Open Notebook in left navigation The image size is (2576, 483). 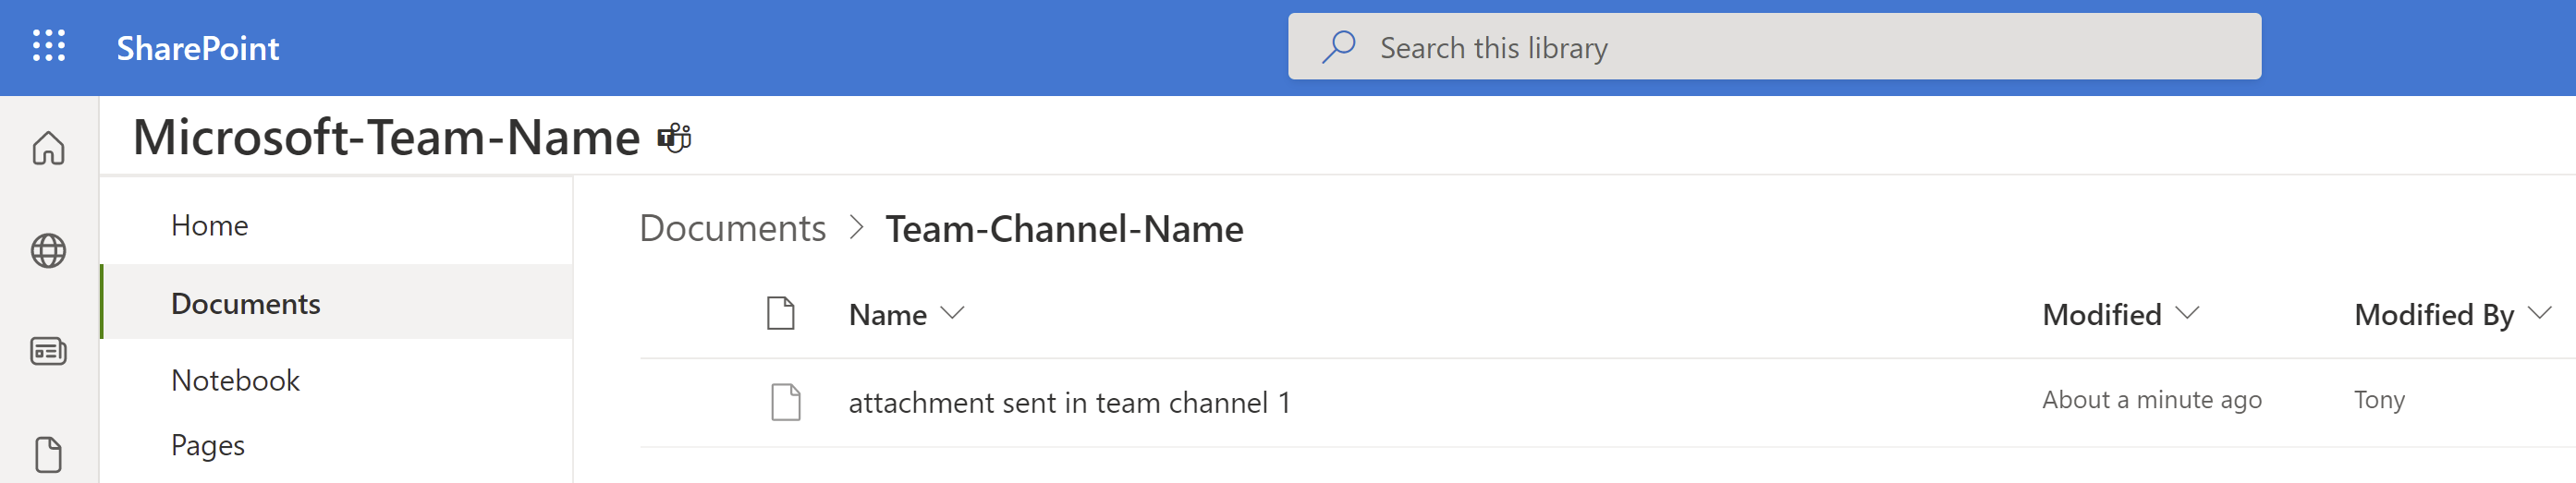click(235, 380)
